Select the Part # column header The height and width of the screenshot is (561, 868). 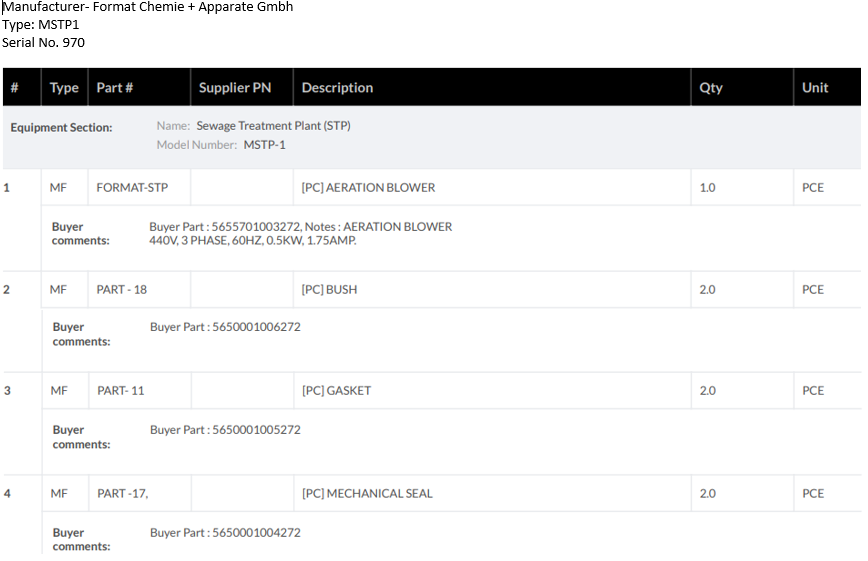[115, 88]
